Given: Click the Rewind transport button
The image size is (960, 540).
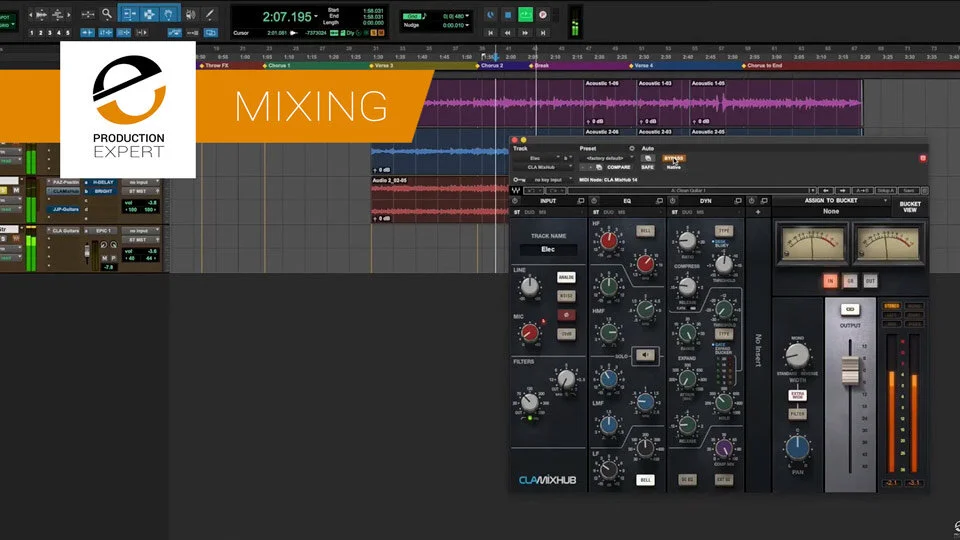Looking at the screenshot, I should point(508,32).
